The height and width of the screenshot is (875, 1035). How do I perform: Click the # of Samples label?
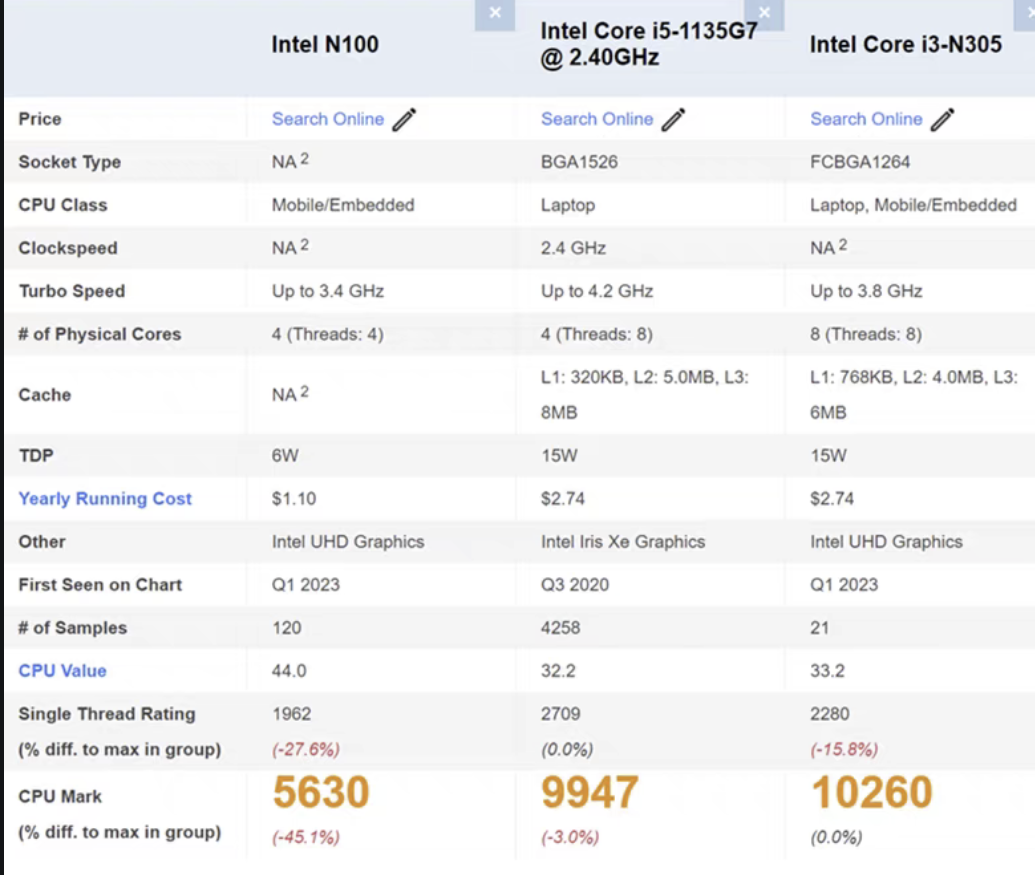coord(73,628)
